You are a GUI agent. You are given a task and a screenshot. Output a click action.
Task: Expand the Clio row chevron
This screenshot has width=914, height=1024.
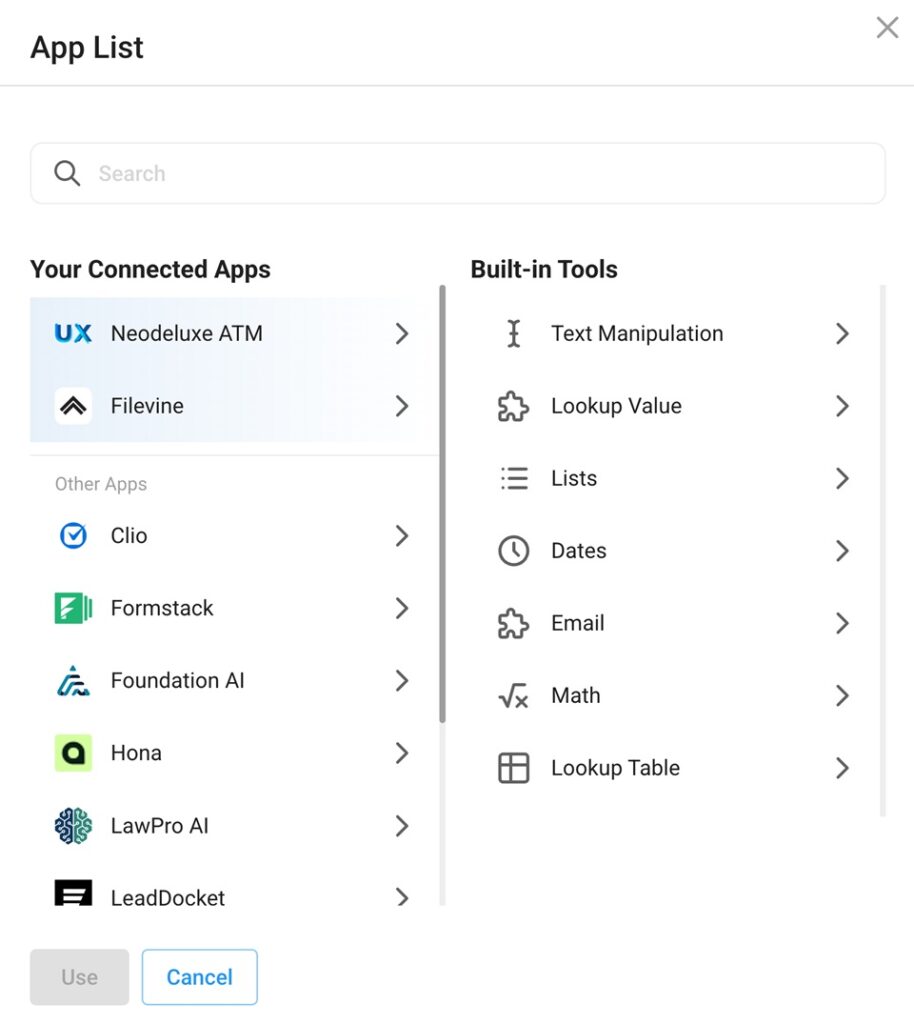(x=402, y=536)
